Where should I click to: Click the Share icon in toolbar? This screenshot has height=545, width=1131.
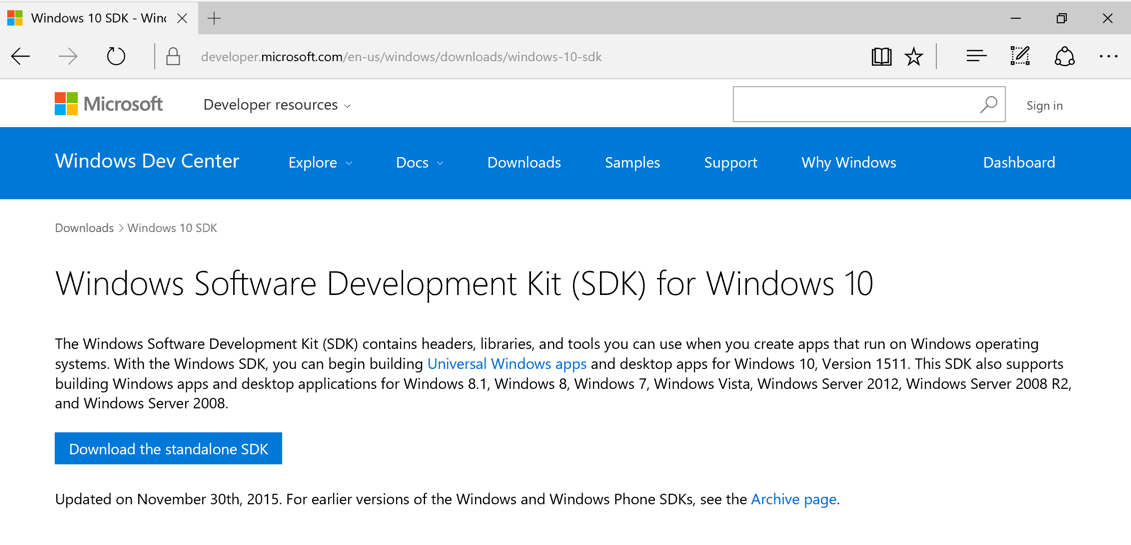pos(1064,57)
